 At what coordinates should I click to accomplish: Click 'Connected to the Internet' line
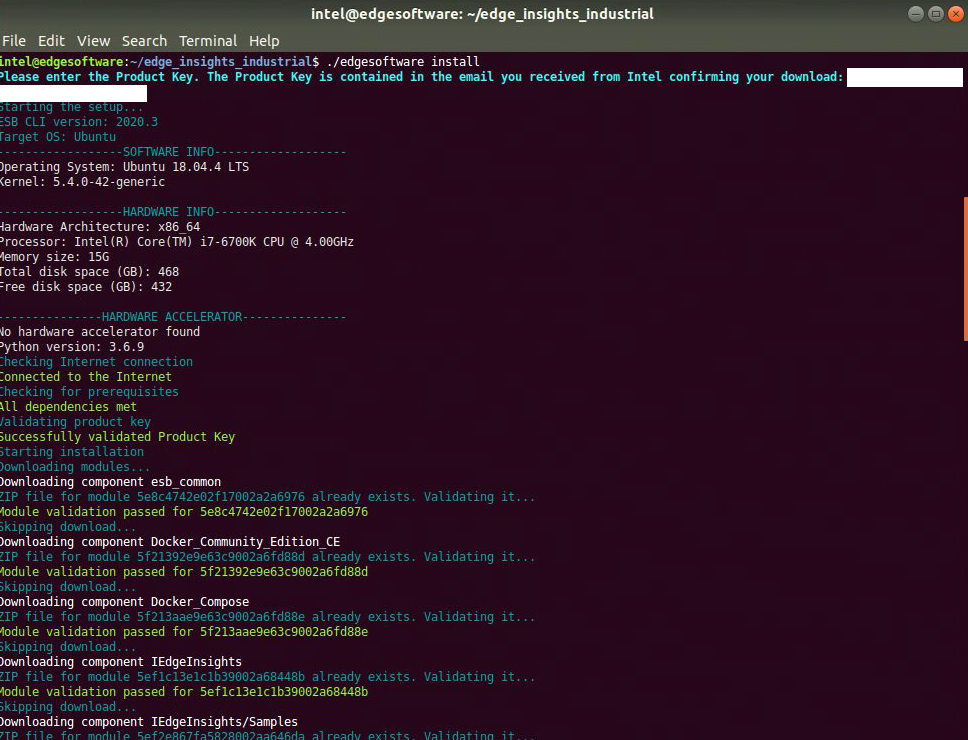click(x=86, y=376)
